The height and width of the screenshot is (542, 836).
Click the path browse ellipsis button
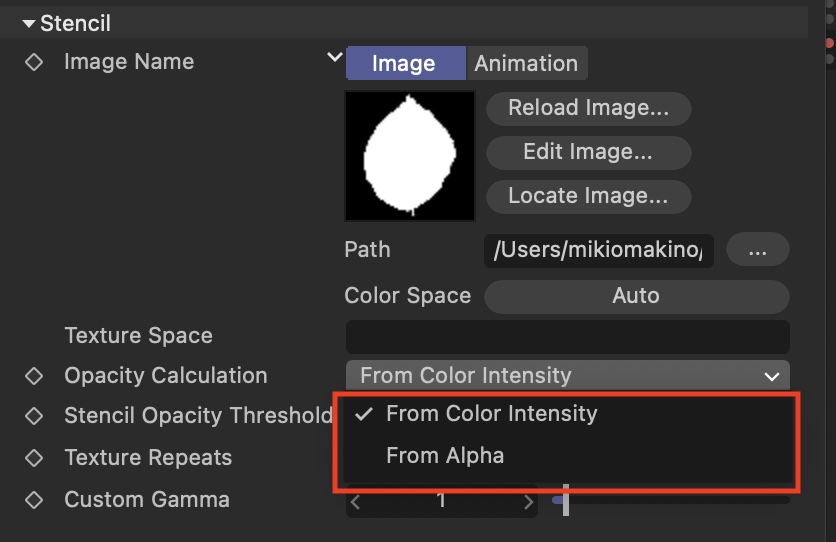(x=757, y=250)
